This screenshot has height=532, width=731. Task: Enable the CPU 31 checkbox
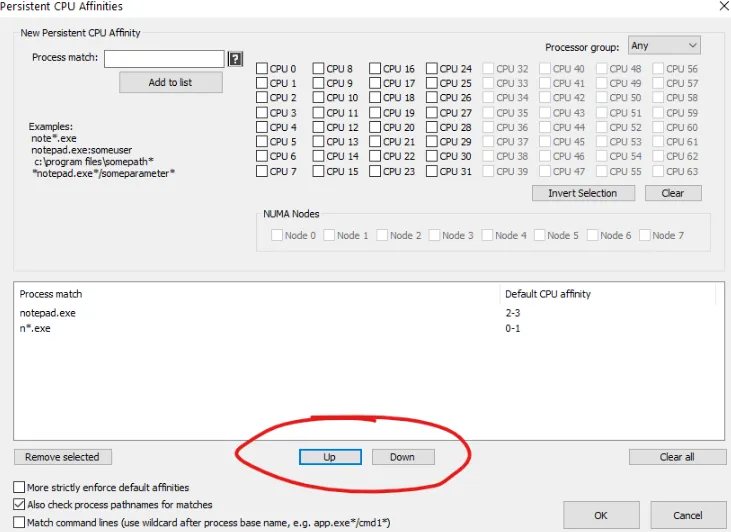click(432, 171)
